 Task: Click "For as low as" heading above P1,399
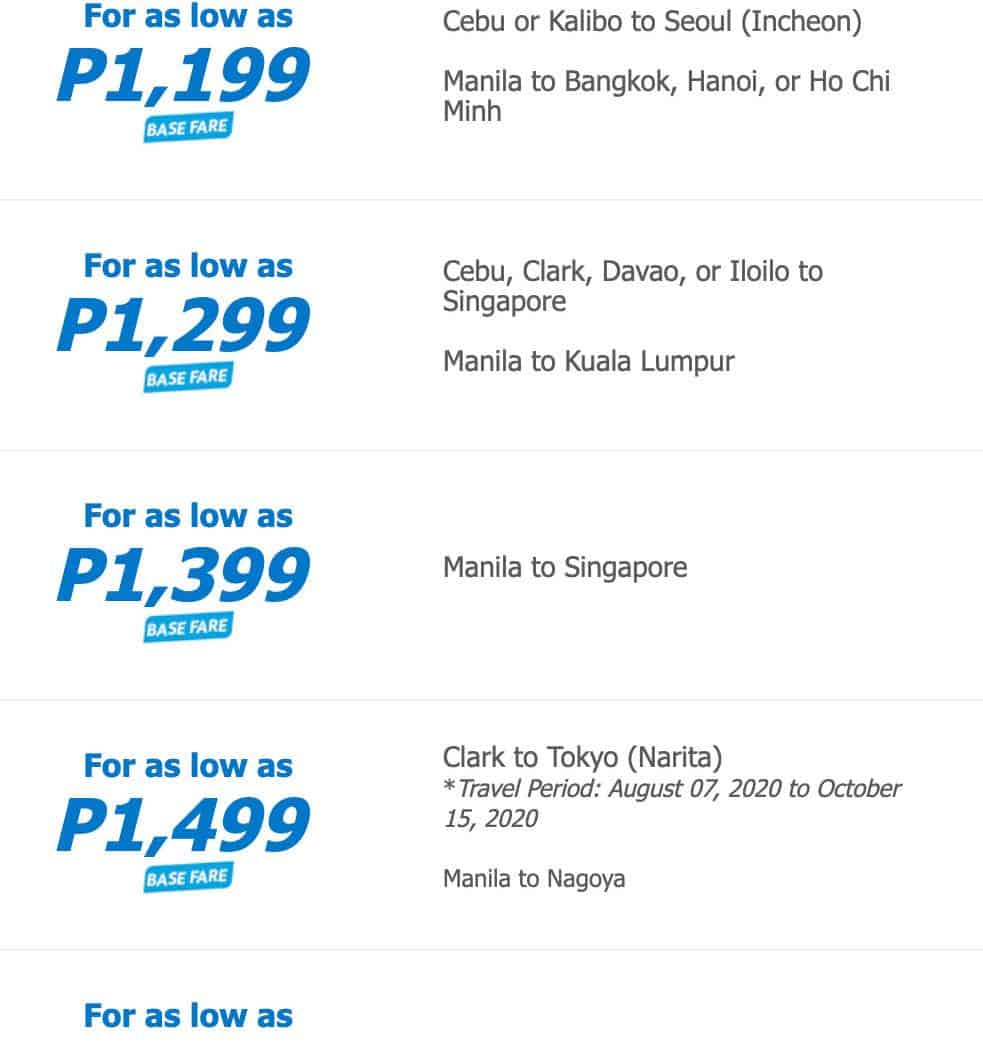188,516
